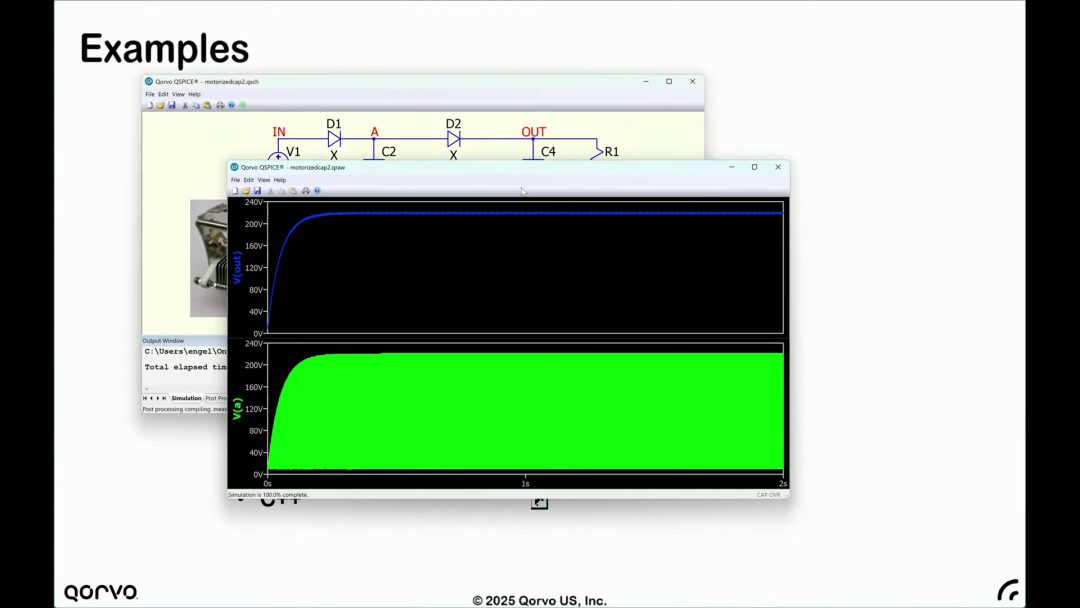Screen dimensions: 1080x608
Task: Click green Run simulation icon in schematic toolbar
Action: 242,105
